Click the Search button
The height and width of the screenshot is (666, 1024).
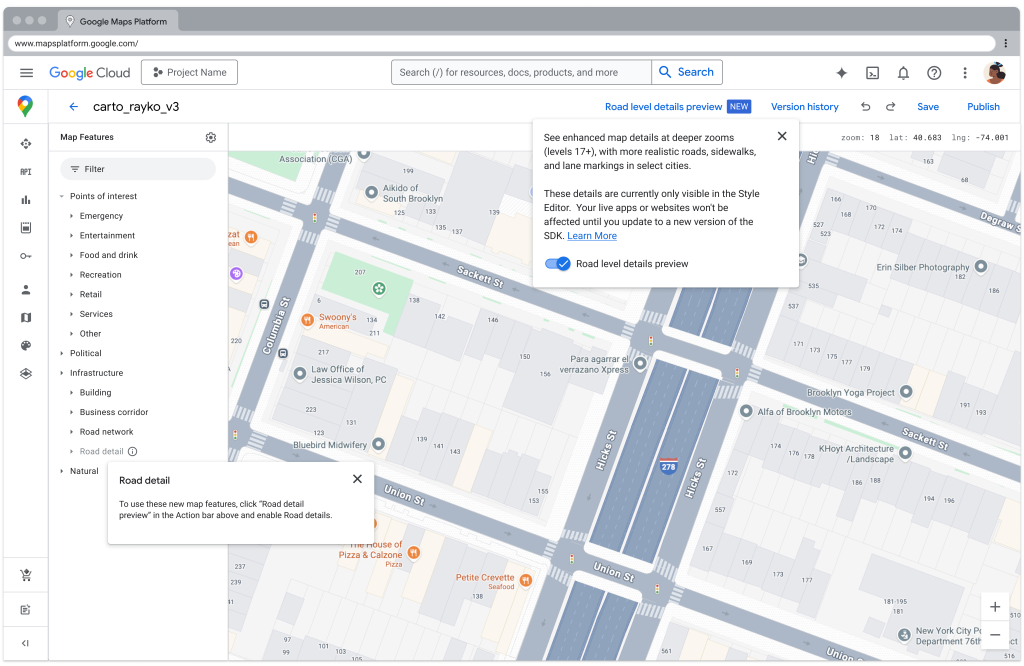(x=687, y=72)
